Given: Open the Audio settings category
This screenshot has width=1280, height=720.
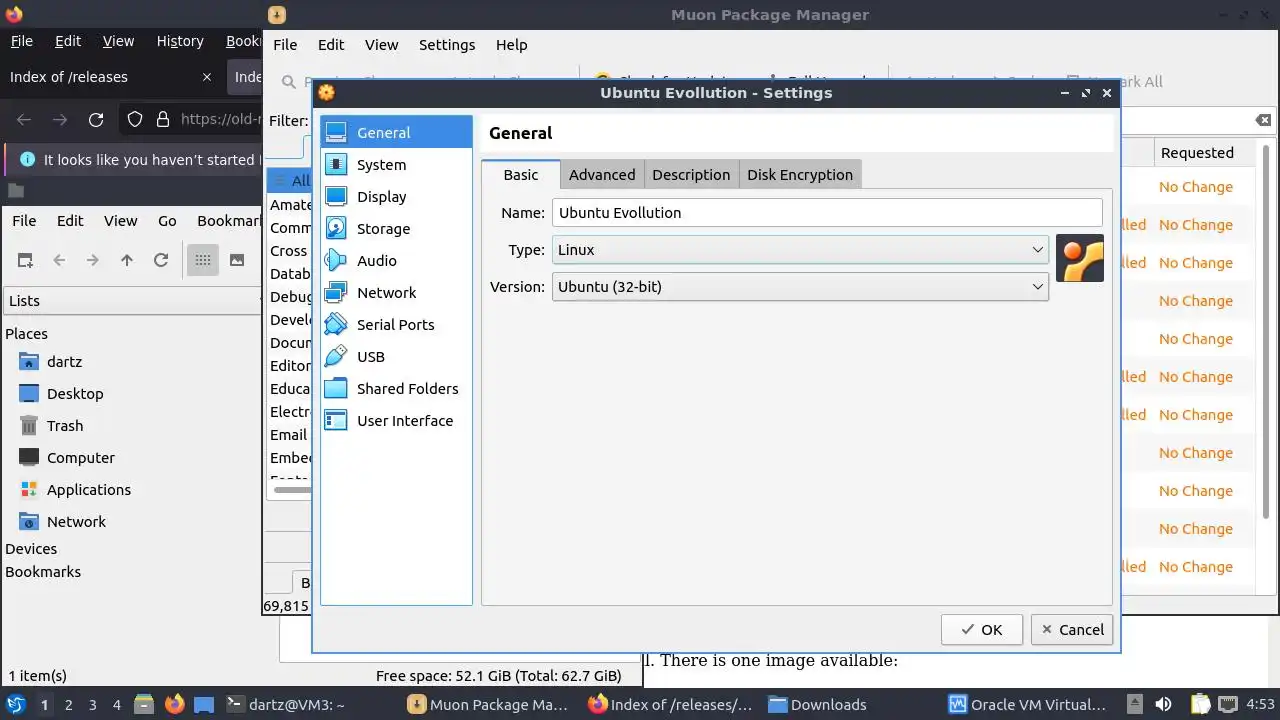Looking at the screenshot, I should 396,260.
